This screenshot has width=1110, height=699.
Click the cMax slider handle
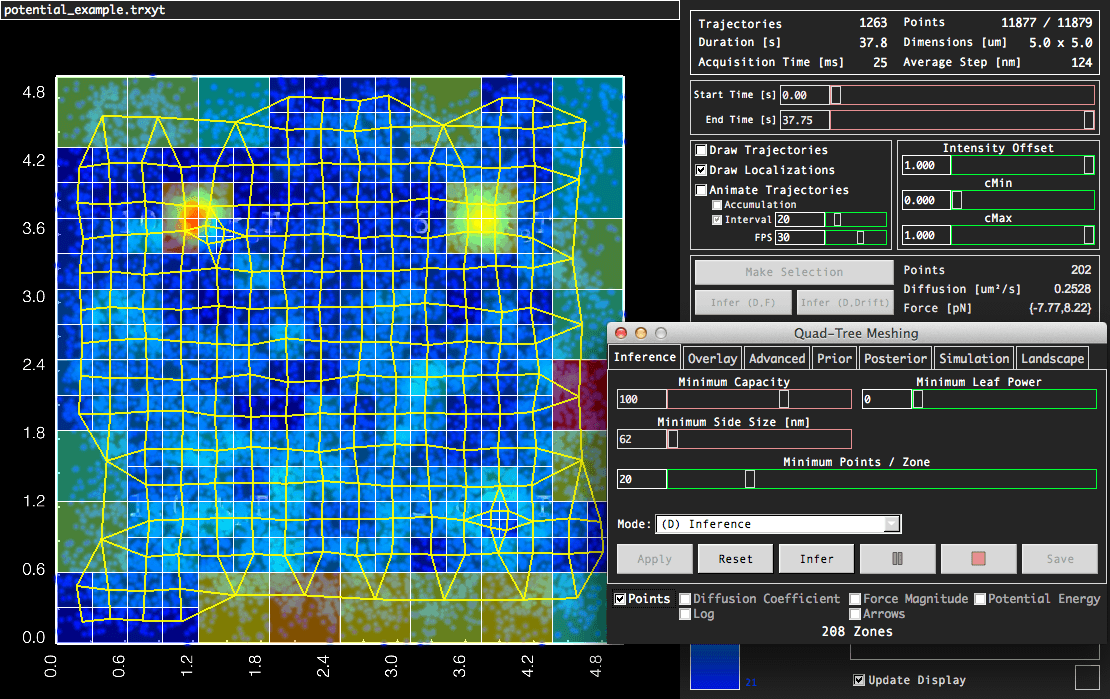[x=1088, y=235]
